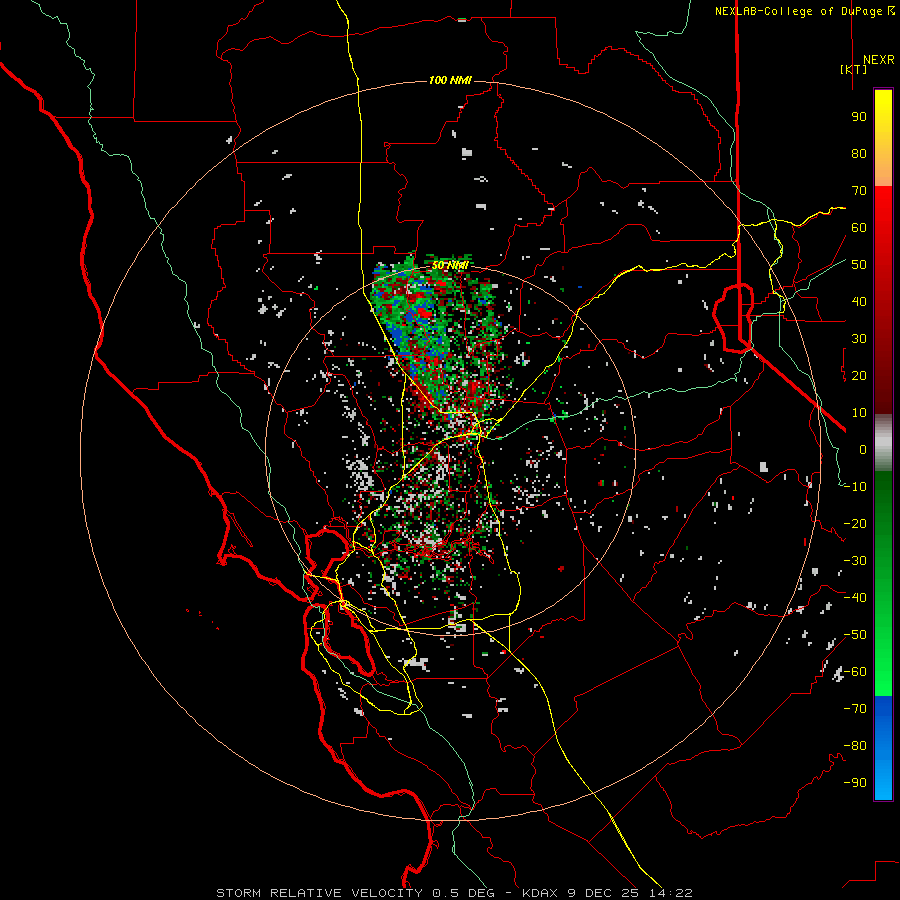Click the 0.5 DEG elevation text
The width and height of the screenshot is (900, 900).
point(463,893)
